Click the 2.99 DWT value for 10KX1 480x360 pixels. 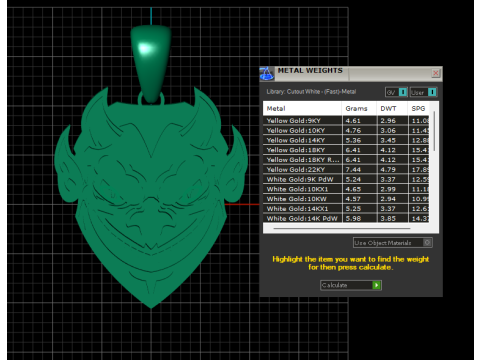click(x=388, y=189)
